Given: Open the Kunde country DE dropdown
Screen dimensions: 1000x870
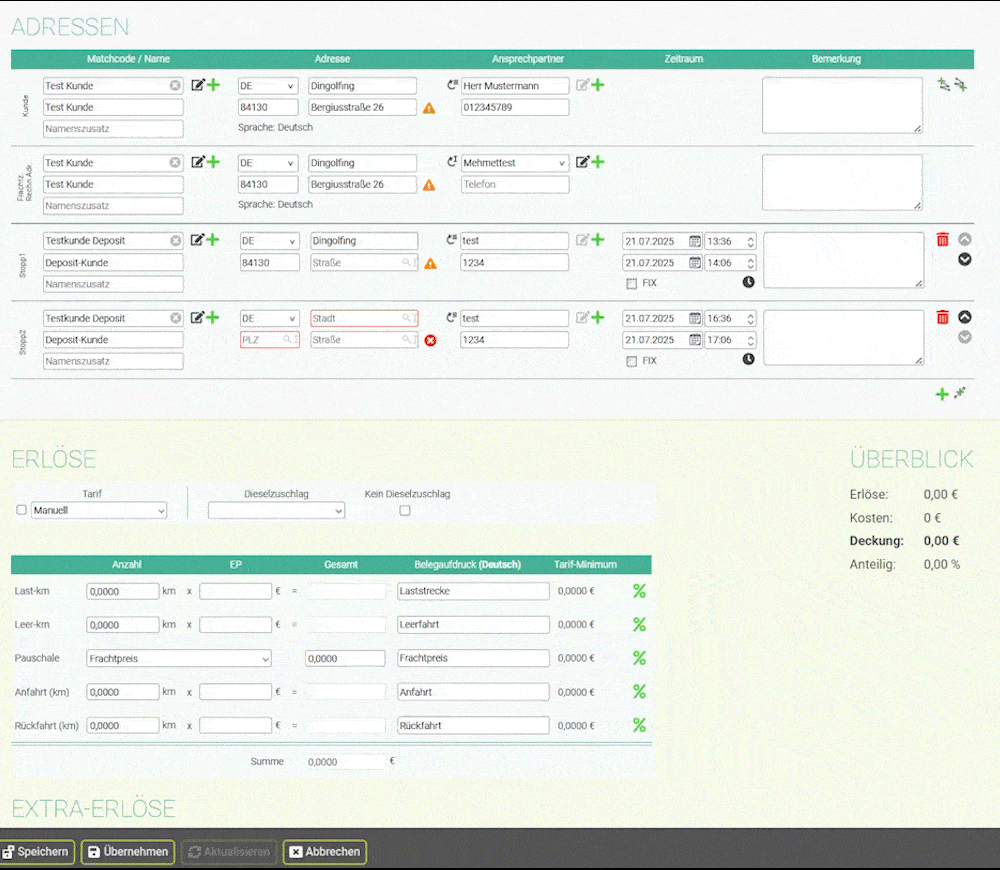Looking at the screenshot, I should point(268,85).
